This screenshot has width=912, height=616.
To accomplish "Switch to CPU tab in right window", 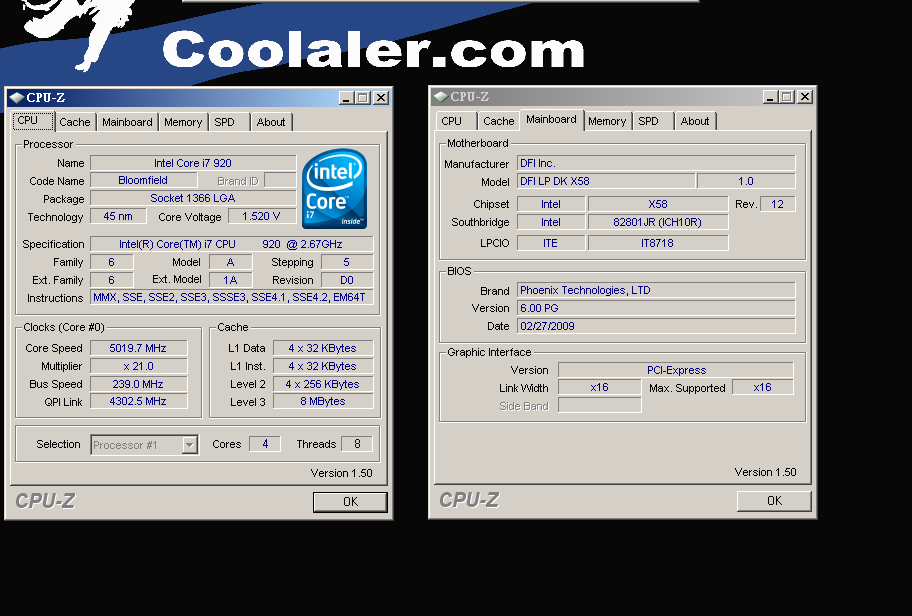I will (x=457, y=121).
